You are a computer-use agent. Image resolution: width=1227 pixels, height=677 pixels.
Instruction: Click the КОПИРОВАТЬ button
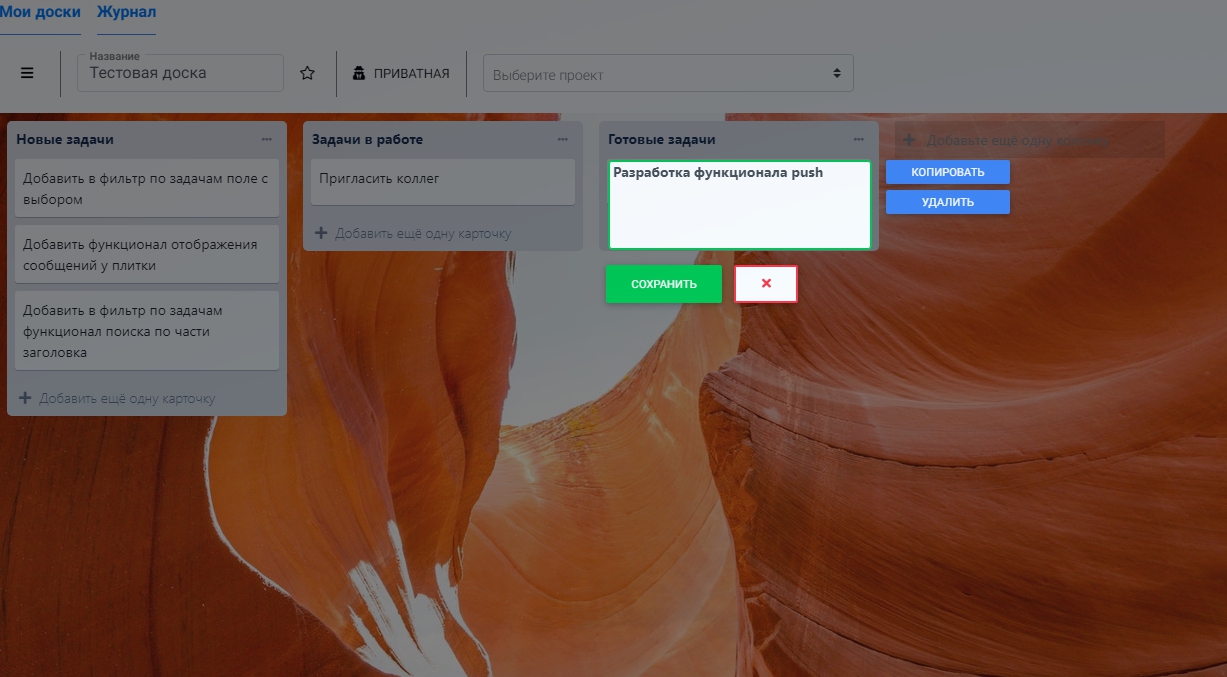948,172
